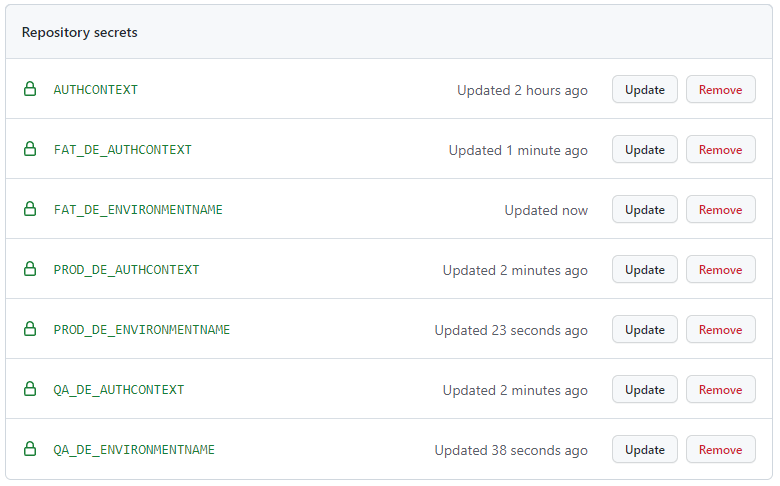
Task: Remove the FAT_DE_ENVIRONMENTNAME secret
Action: 720,209
